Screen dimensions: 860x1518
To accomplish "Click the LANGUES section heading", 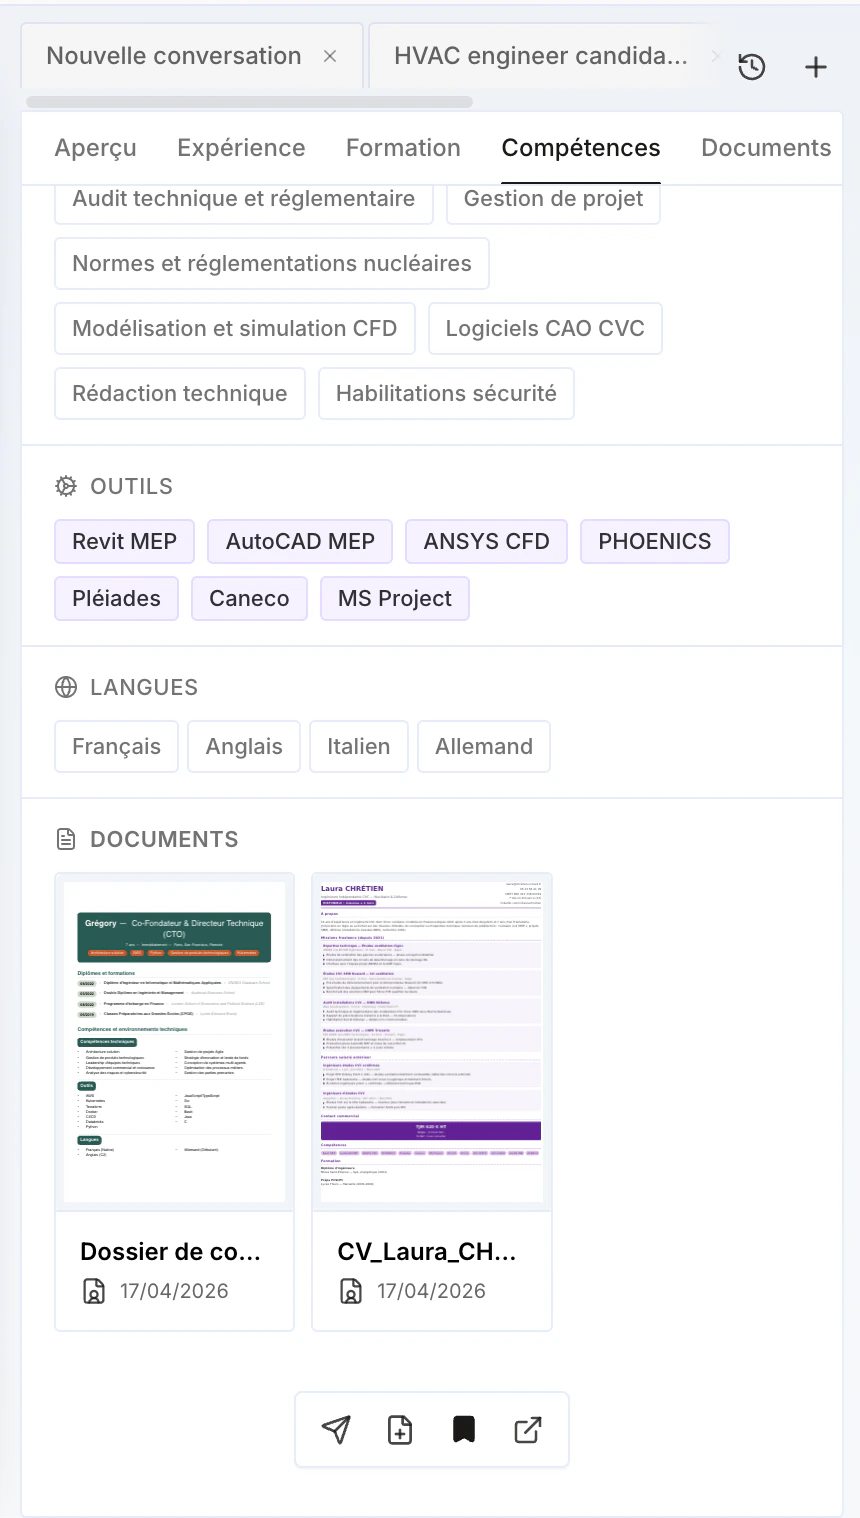I will pyautogui.click(x=144, y=687).
